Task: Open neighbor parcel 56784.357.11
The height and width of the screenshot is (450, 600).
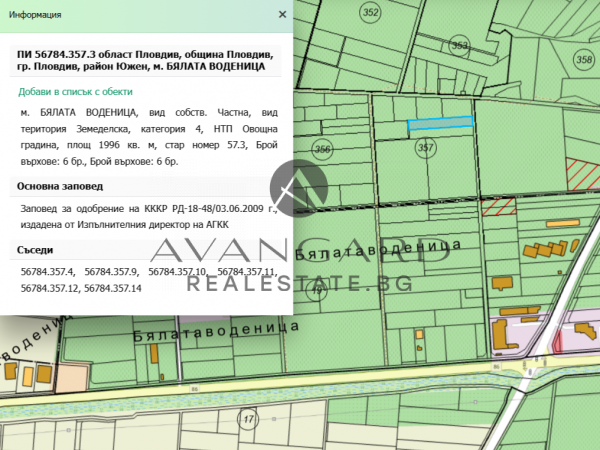Action: tap(246, 271)
